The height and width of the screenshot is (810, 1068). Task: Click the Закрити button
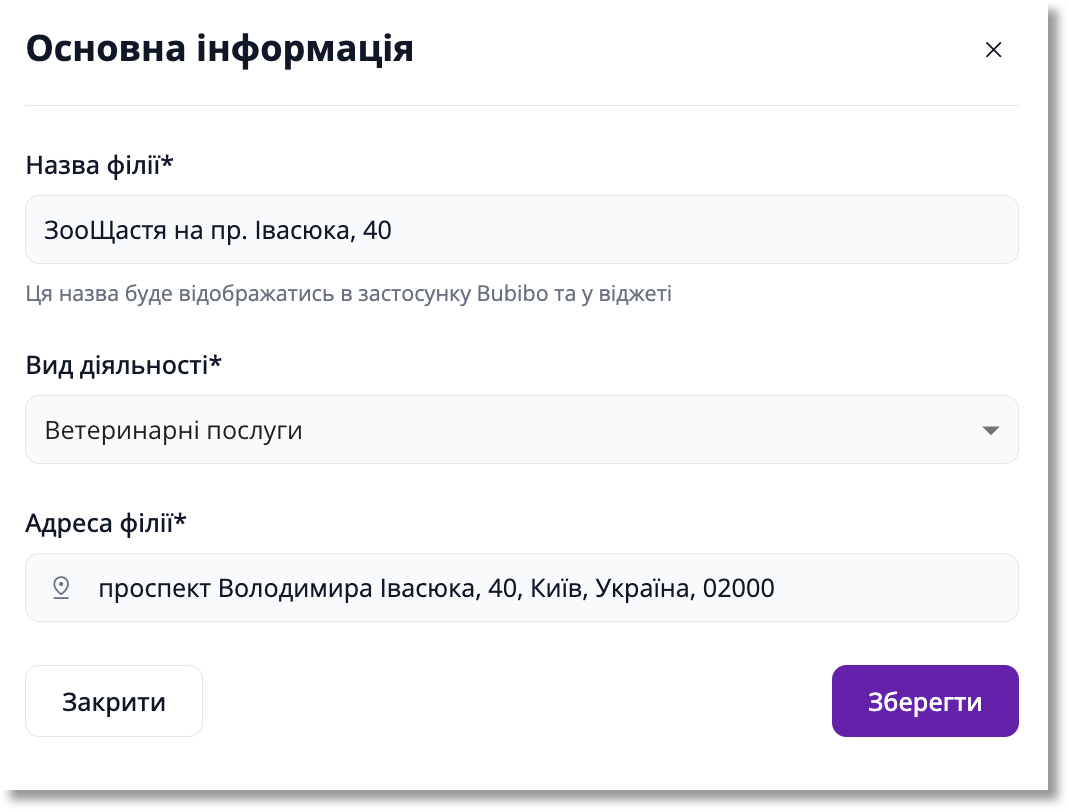click(114, 701)
